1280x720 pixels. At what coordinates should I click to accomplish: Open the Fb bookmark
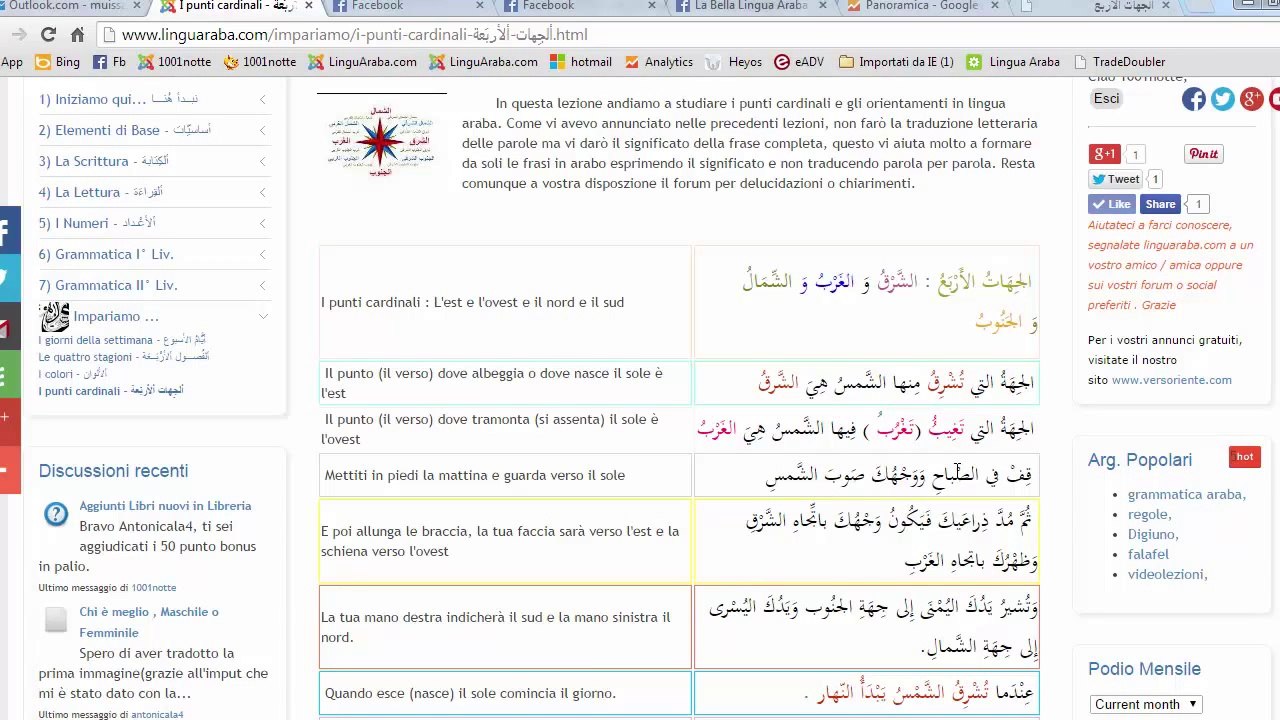pos(109,62)
